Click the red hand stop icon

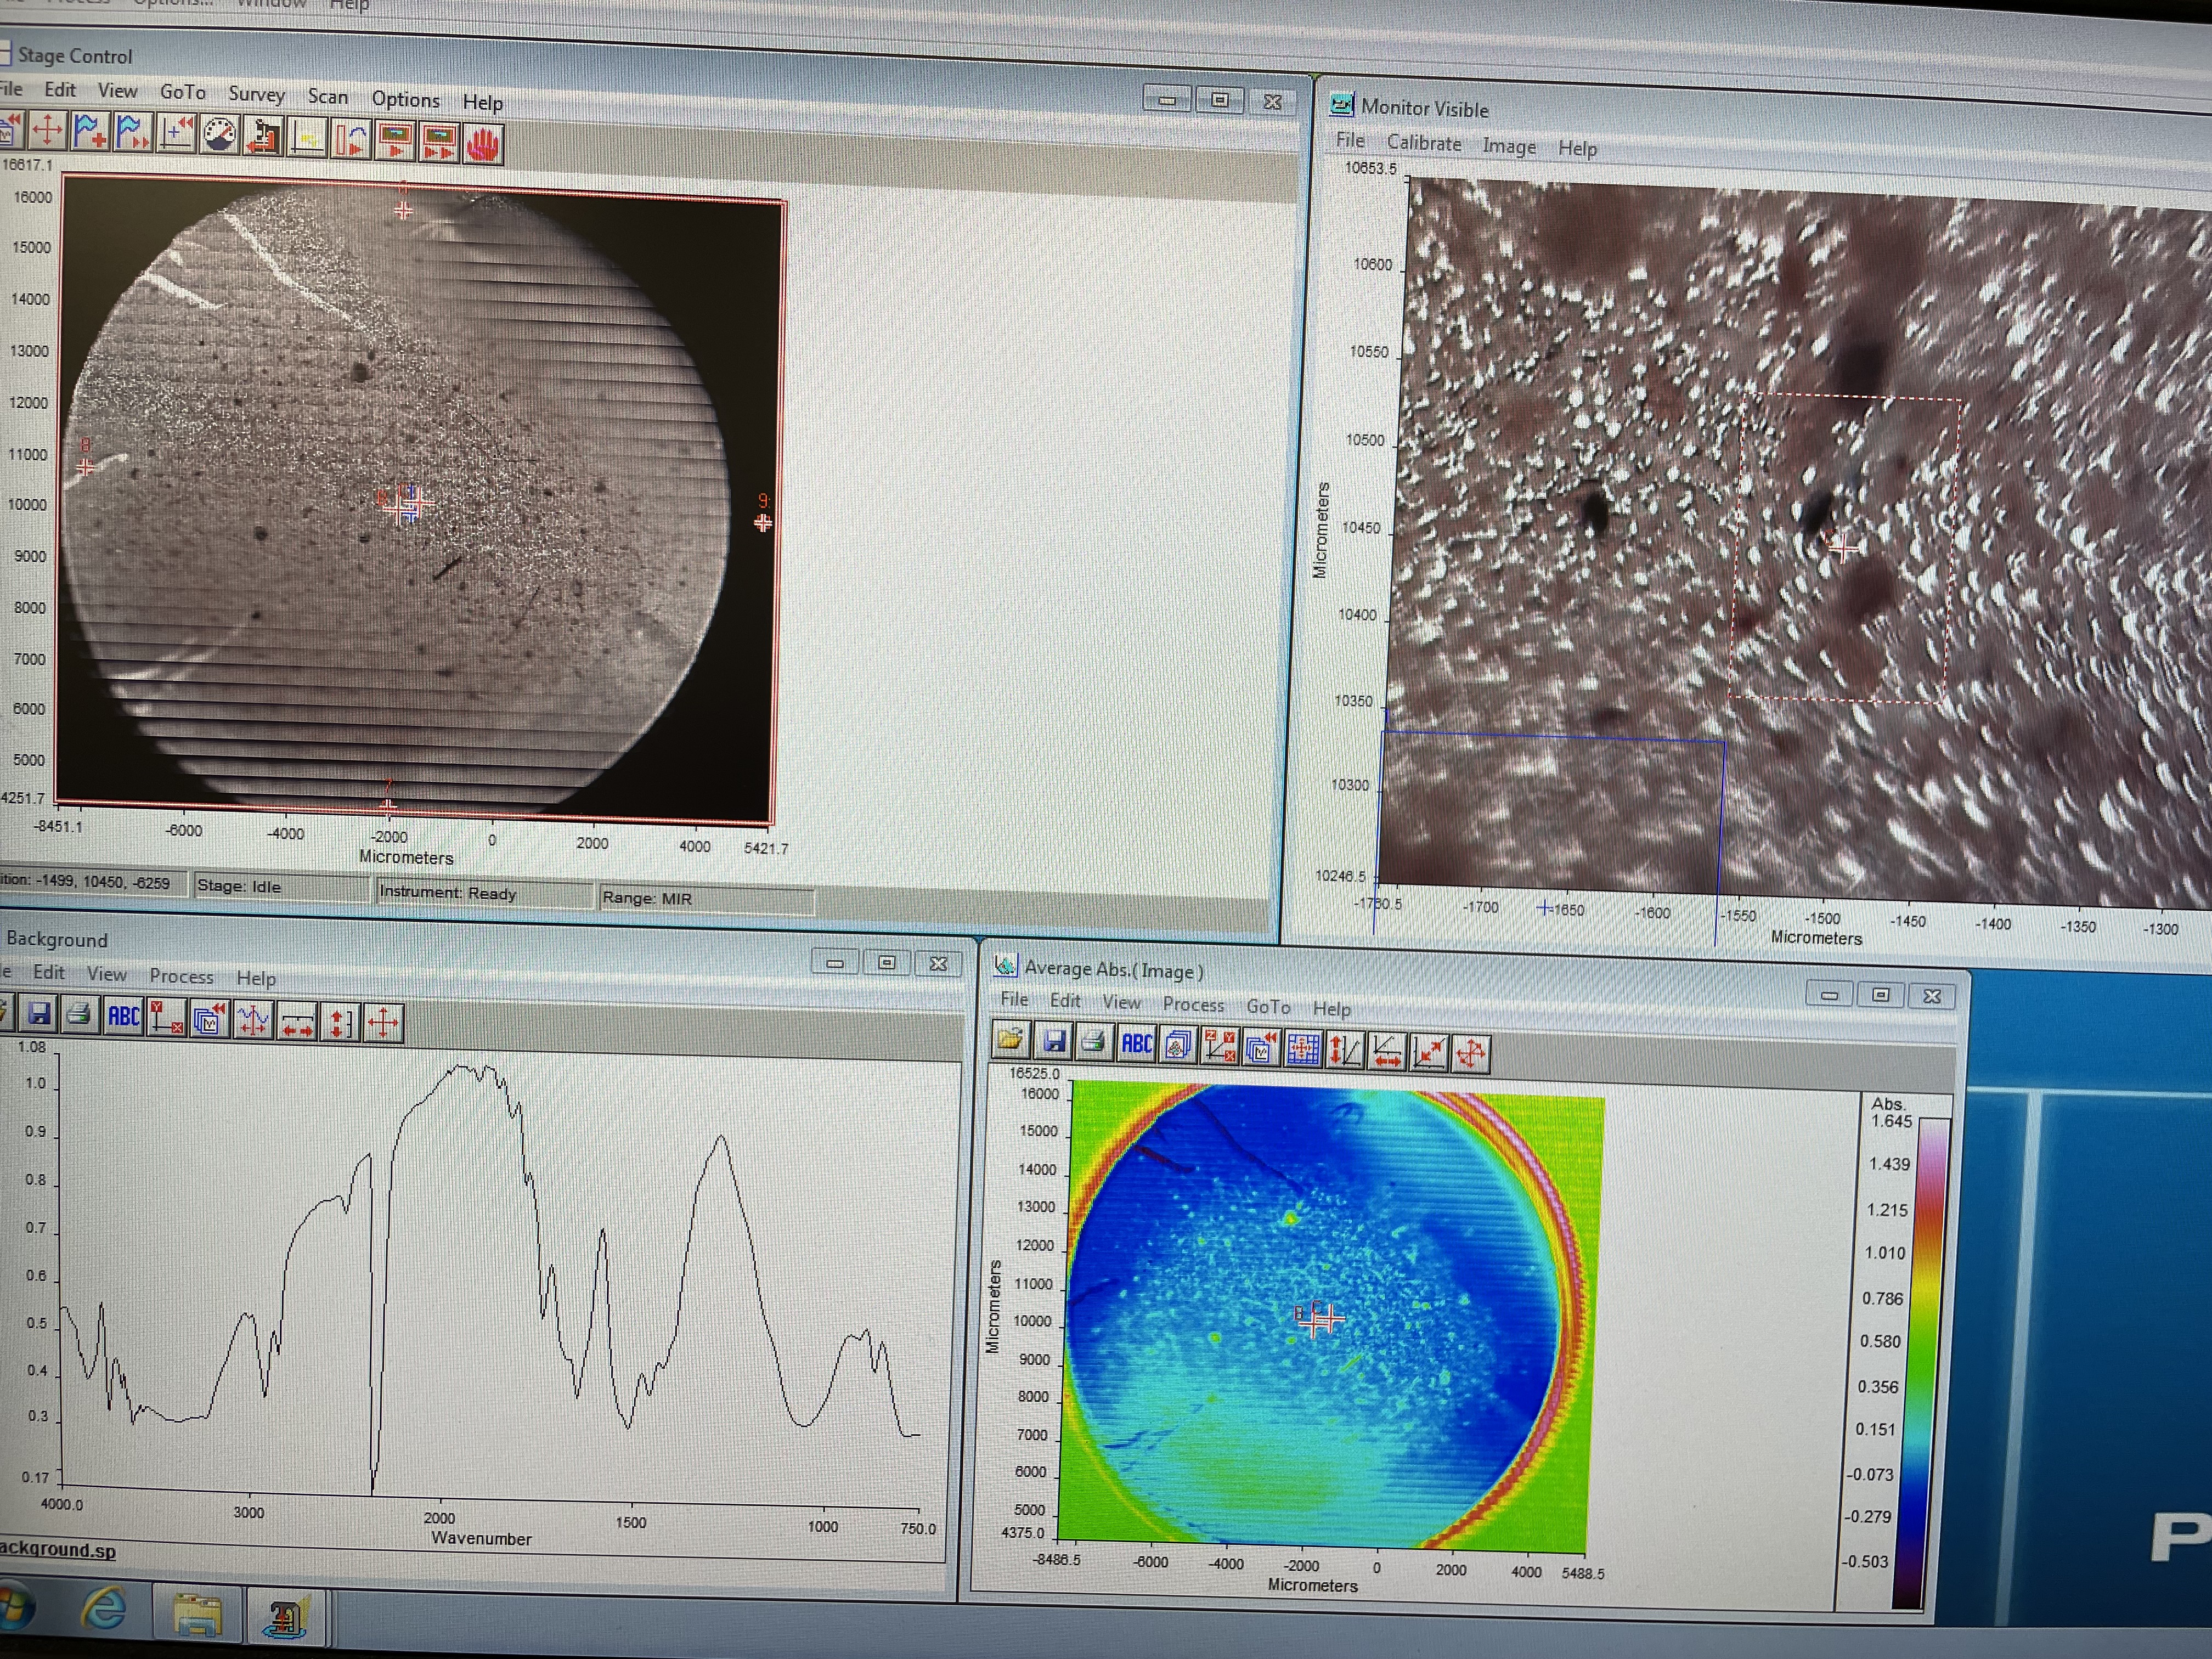click(483, 145)
